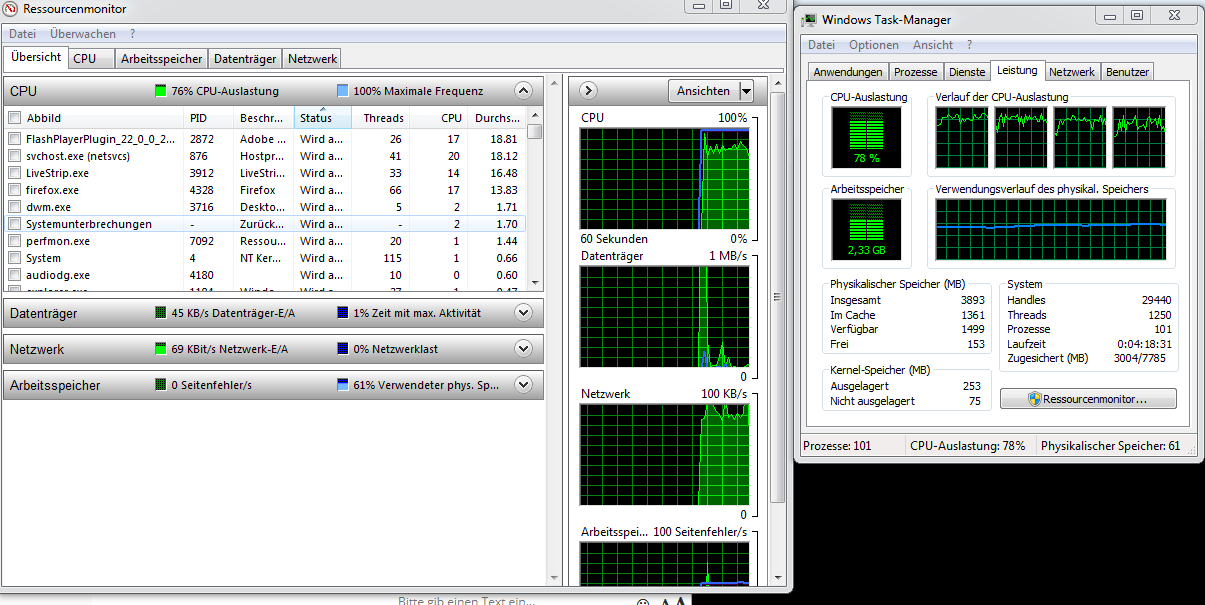1205x605 pixels.
Task: Sort by the Status column header
Action: (x=322, y=118)
